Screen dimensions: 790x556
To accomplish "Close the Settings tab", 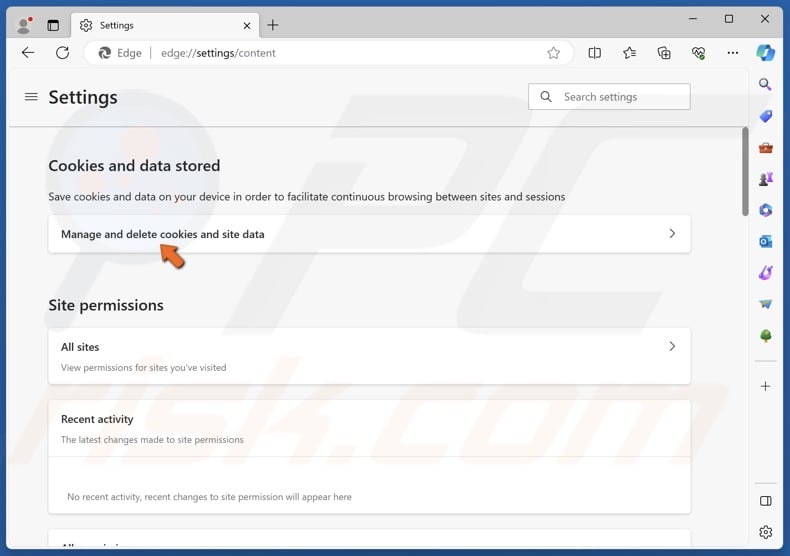I will coord(247,26).
